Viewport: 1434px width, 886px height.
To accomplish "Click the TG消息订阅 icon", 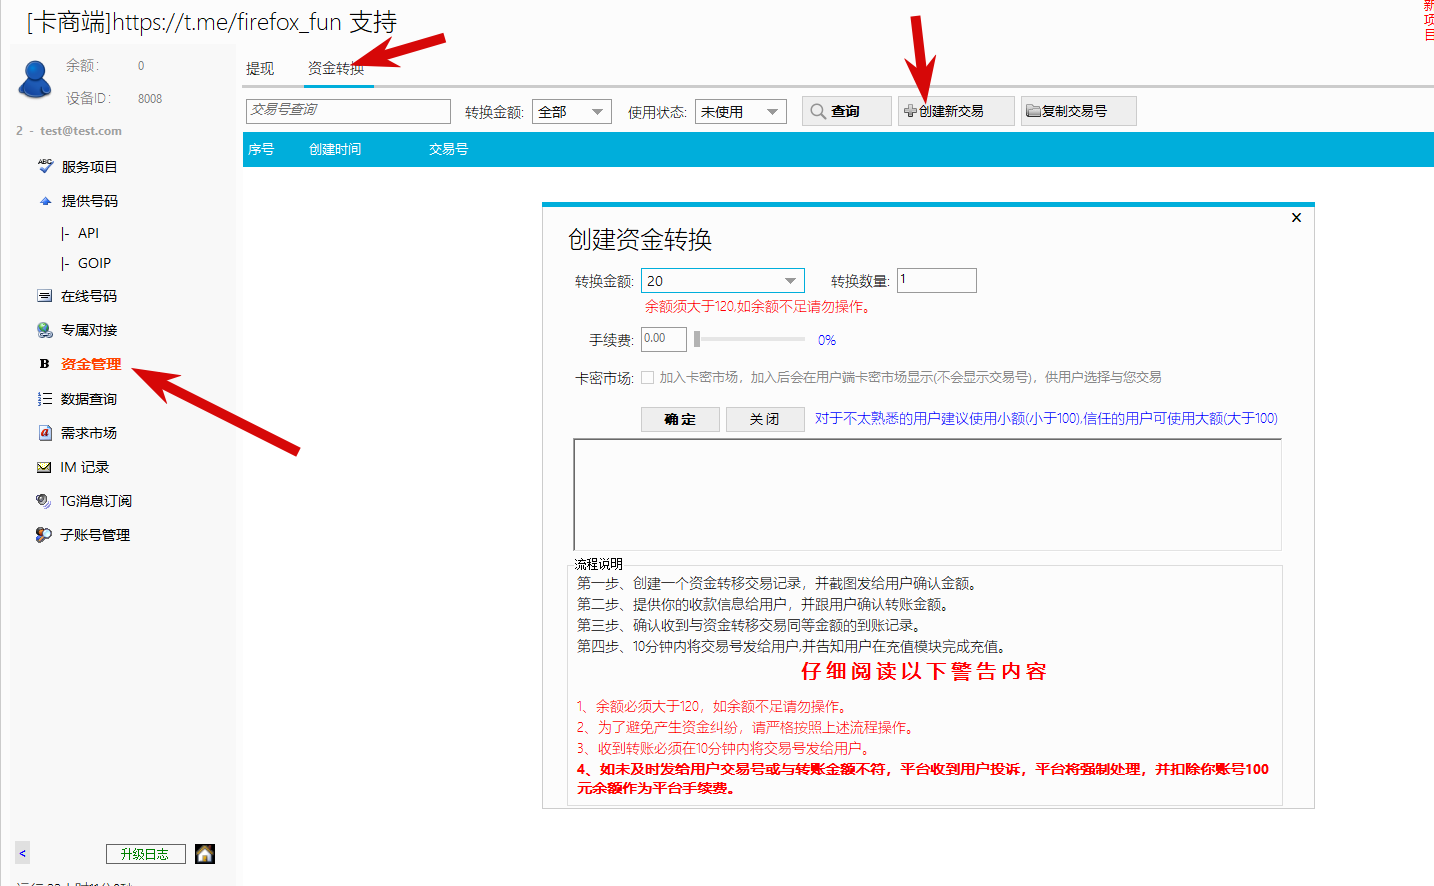I will (x=44, y=501).
